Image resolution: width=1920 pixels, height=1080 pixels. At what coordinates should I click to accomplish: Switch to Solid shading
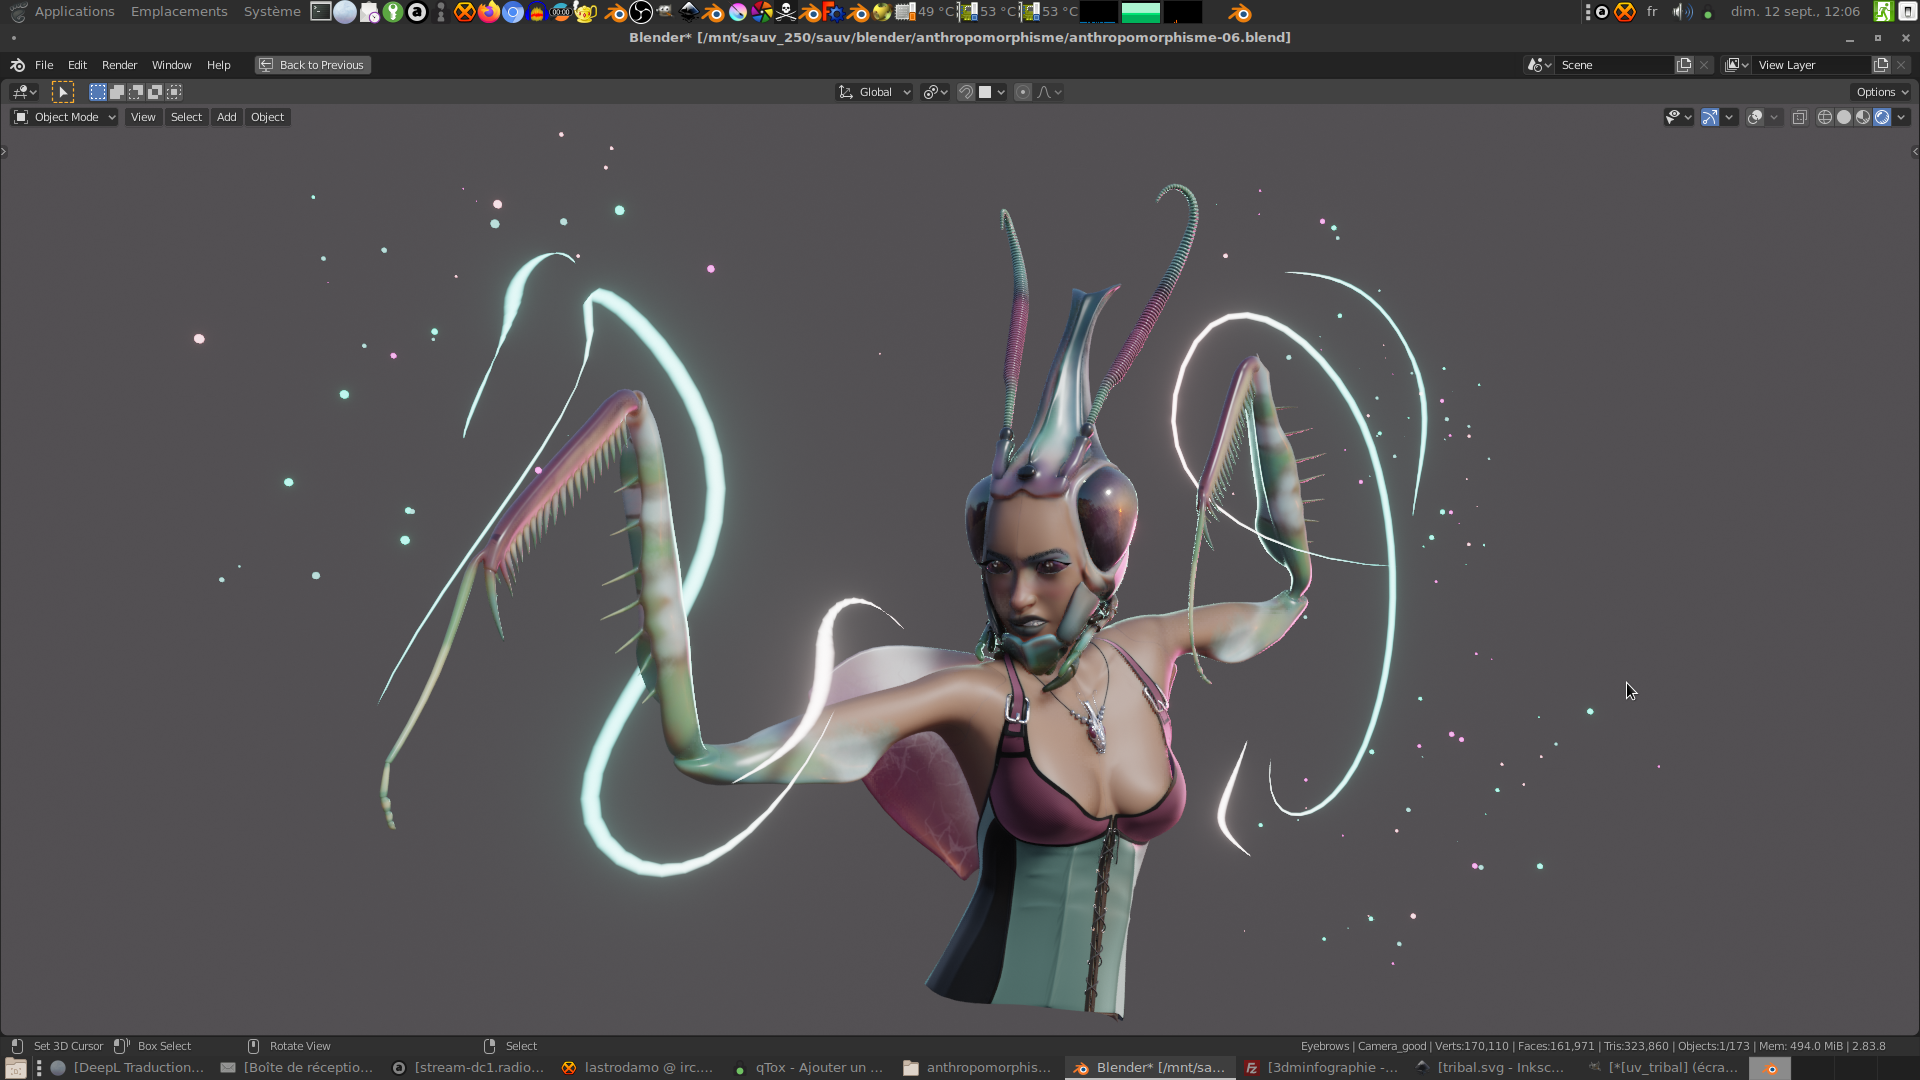(x=1844, y=117)
